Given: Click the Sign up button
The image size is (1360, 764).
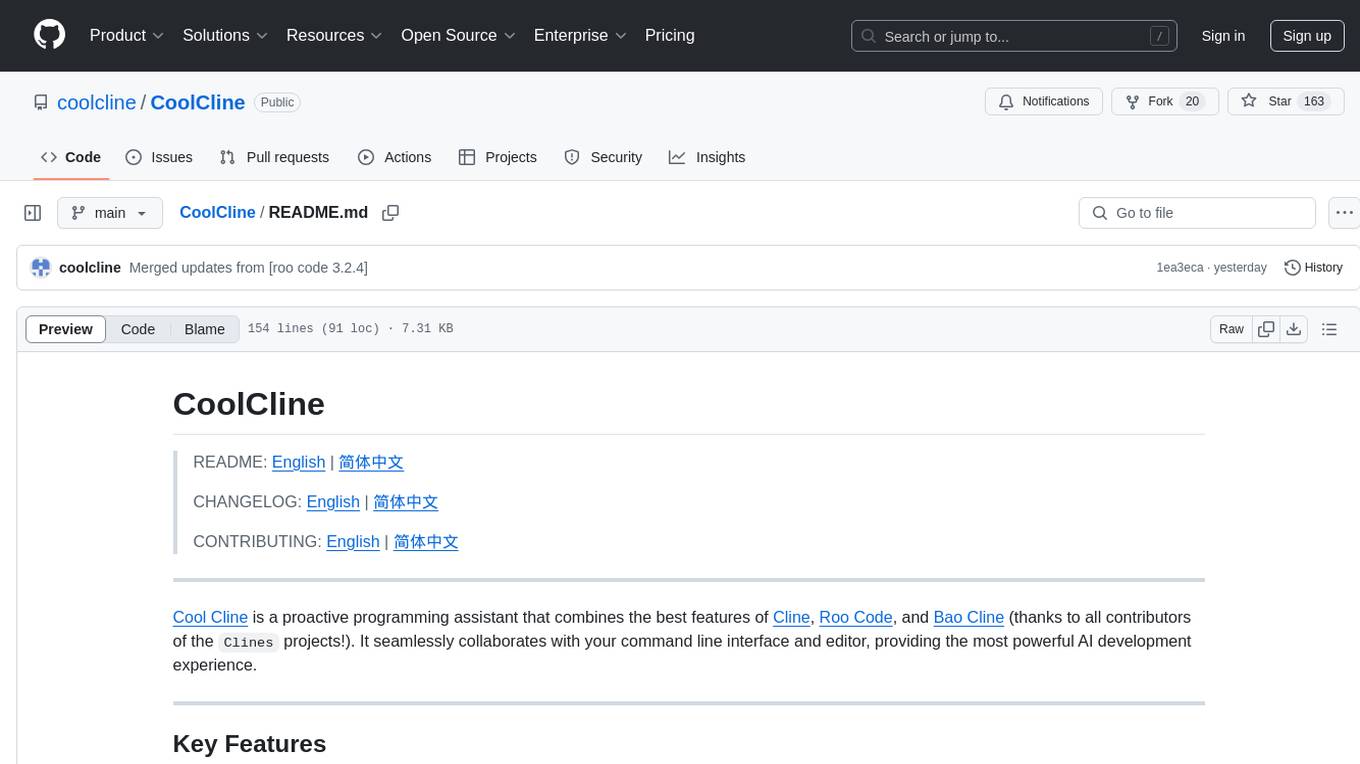Looking at the screenshot, I should click(1307, 36).
